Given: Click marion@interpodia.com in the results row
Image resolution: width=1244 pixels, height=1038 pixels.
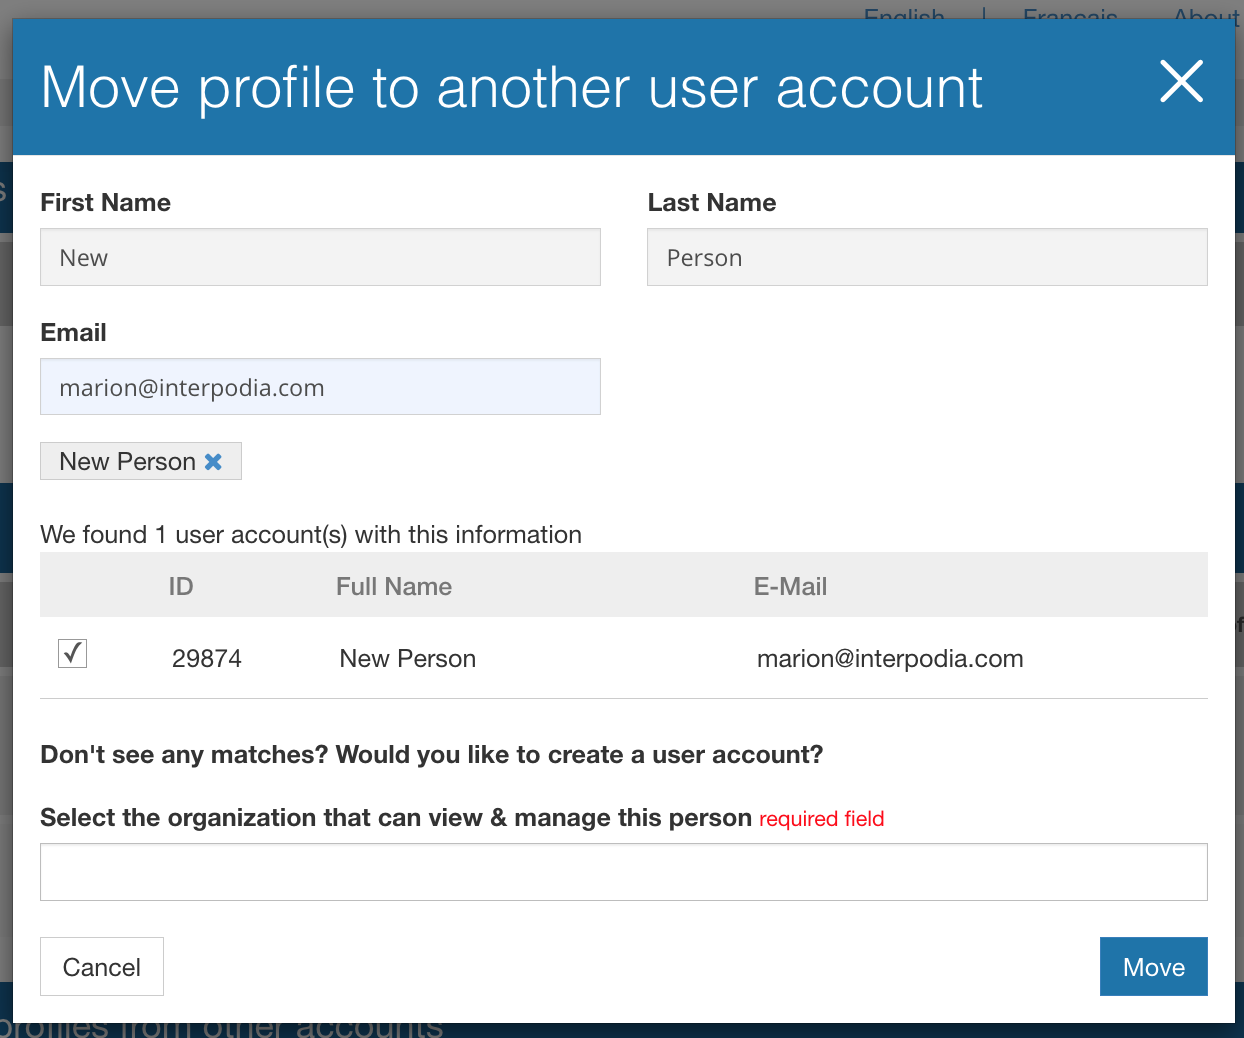Looking at the screenshot, I should (890, 659).
